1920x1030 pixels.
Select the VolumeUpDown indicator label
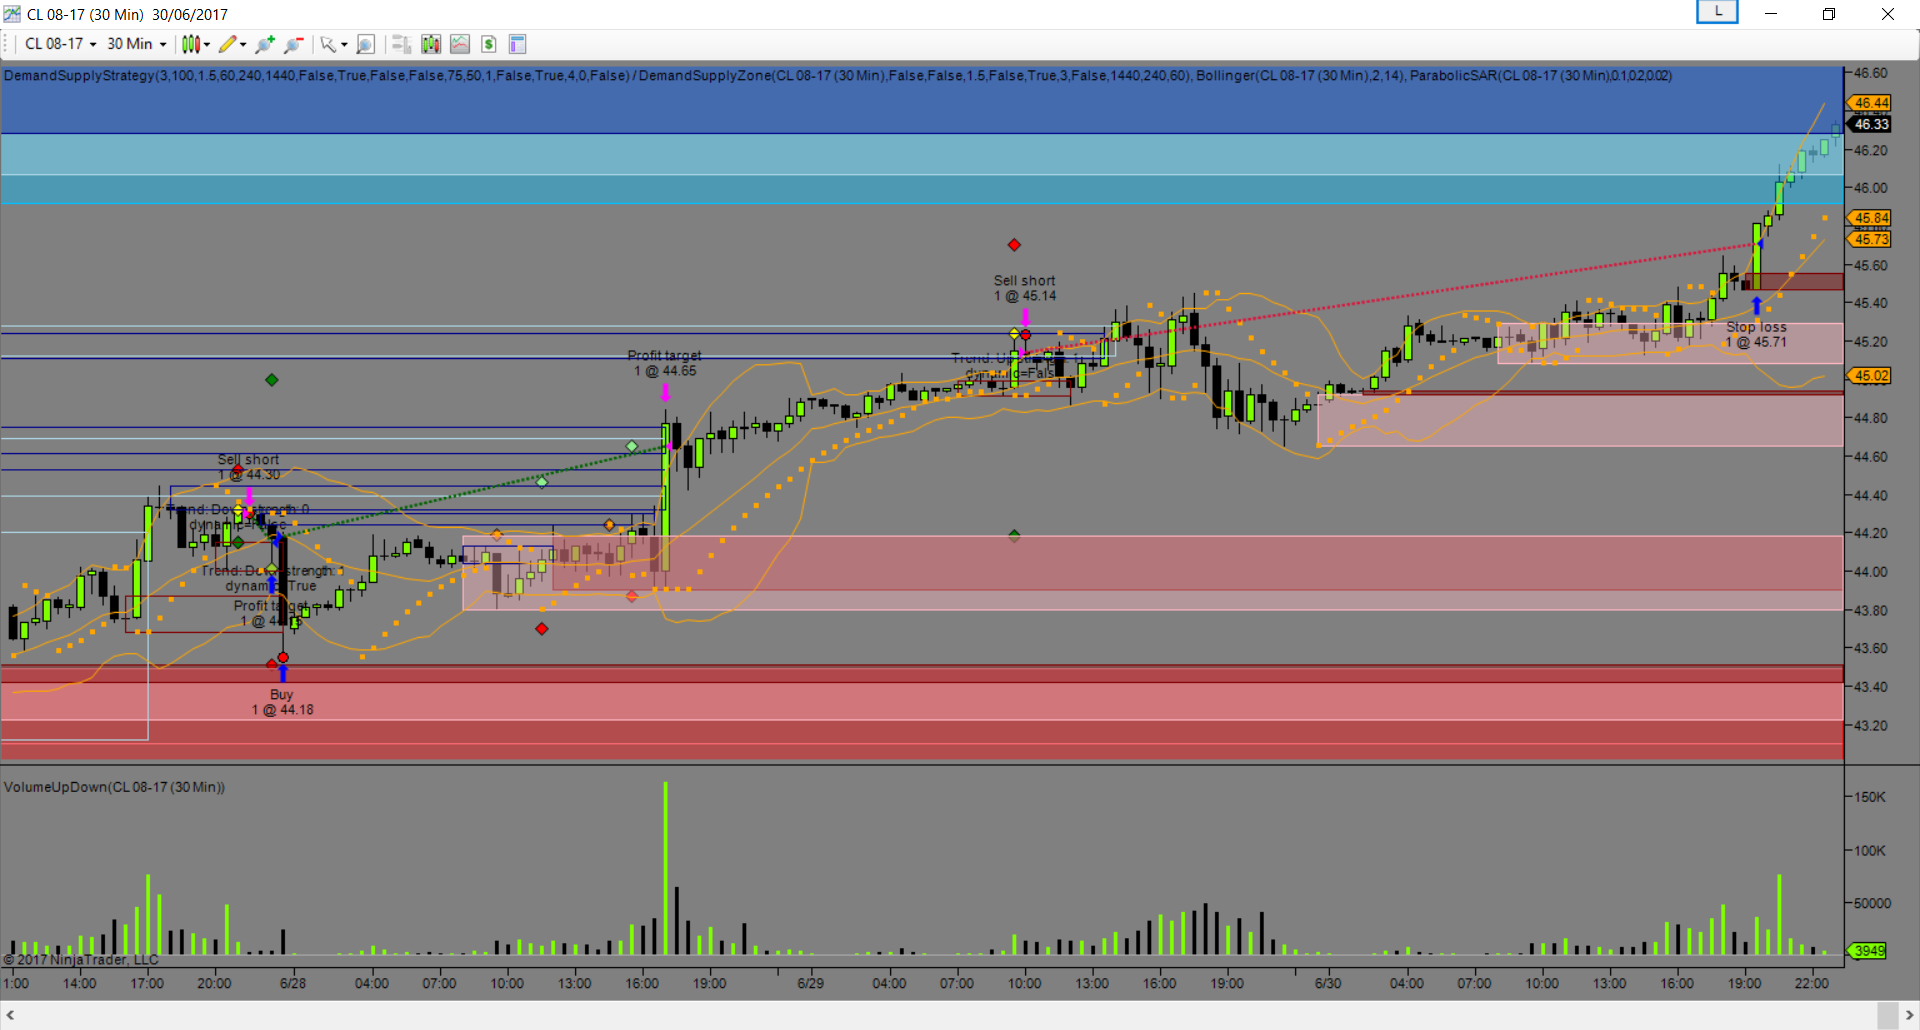pyautogui.click(x=114, y=787)
